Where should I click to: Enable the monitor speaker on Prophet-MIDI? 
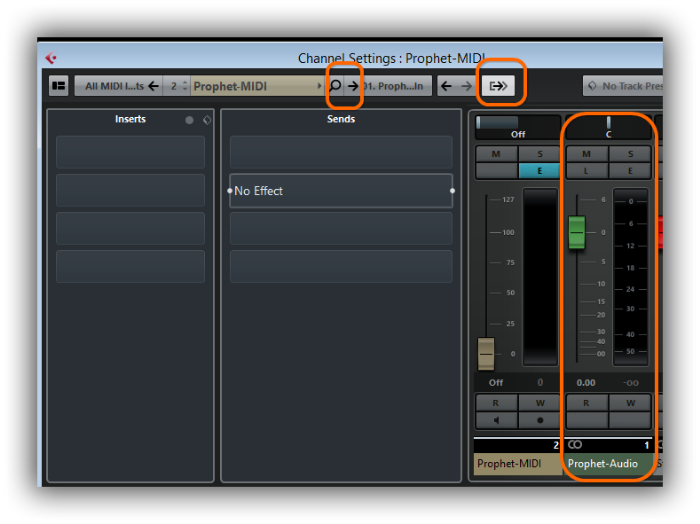[497, 420]
